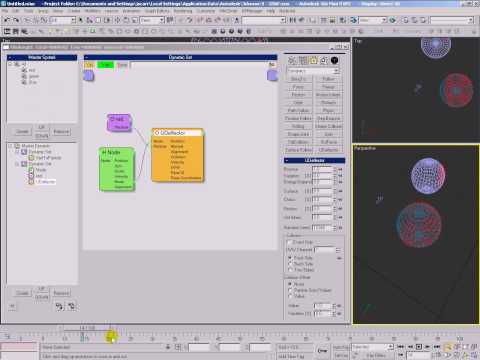This screenshot has width=480, height=360.
Task: Select the Front Side radio button
Action: click(290, 258)
